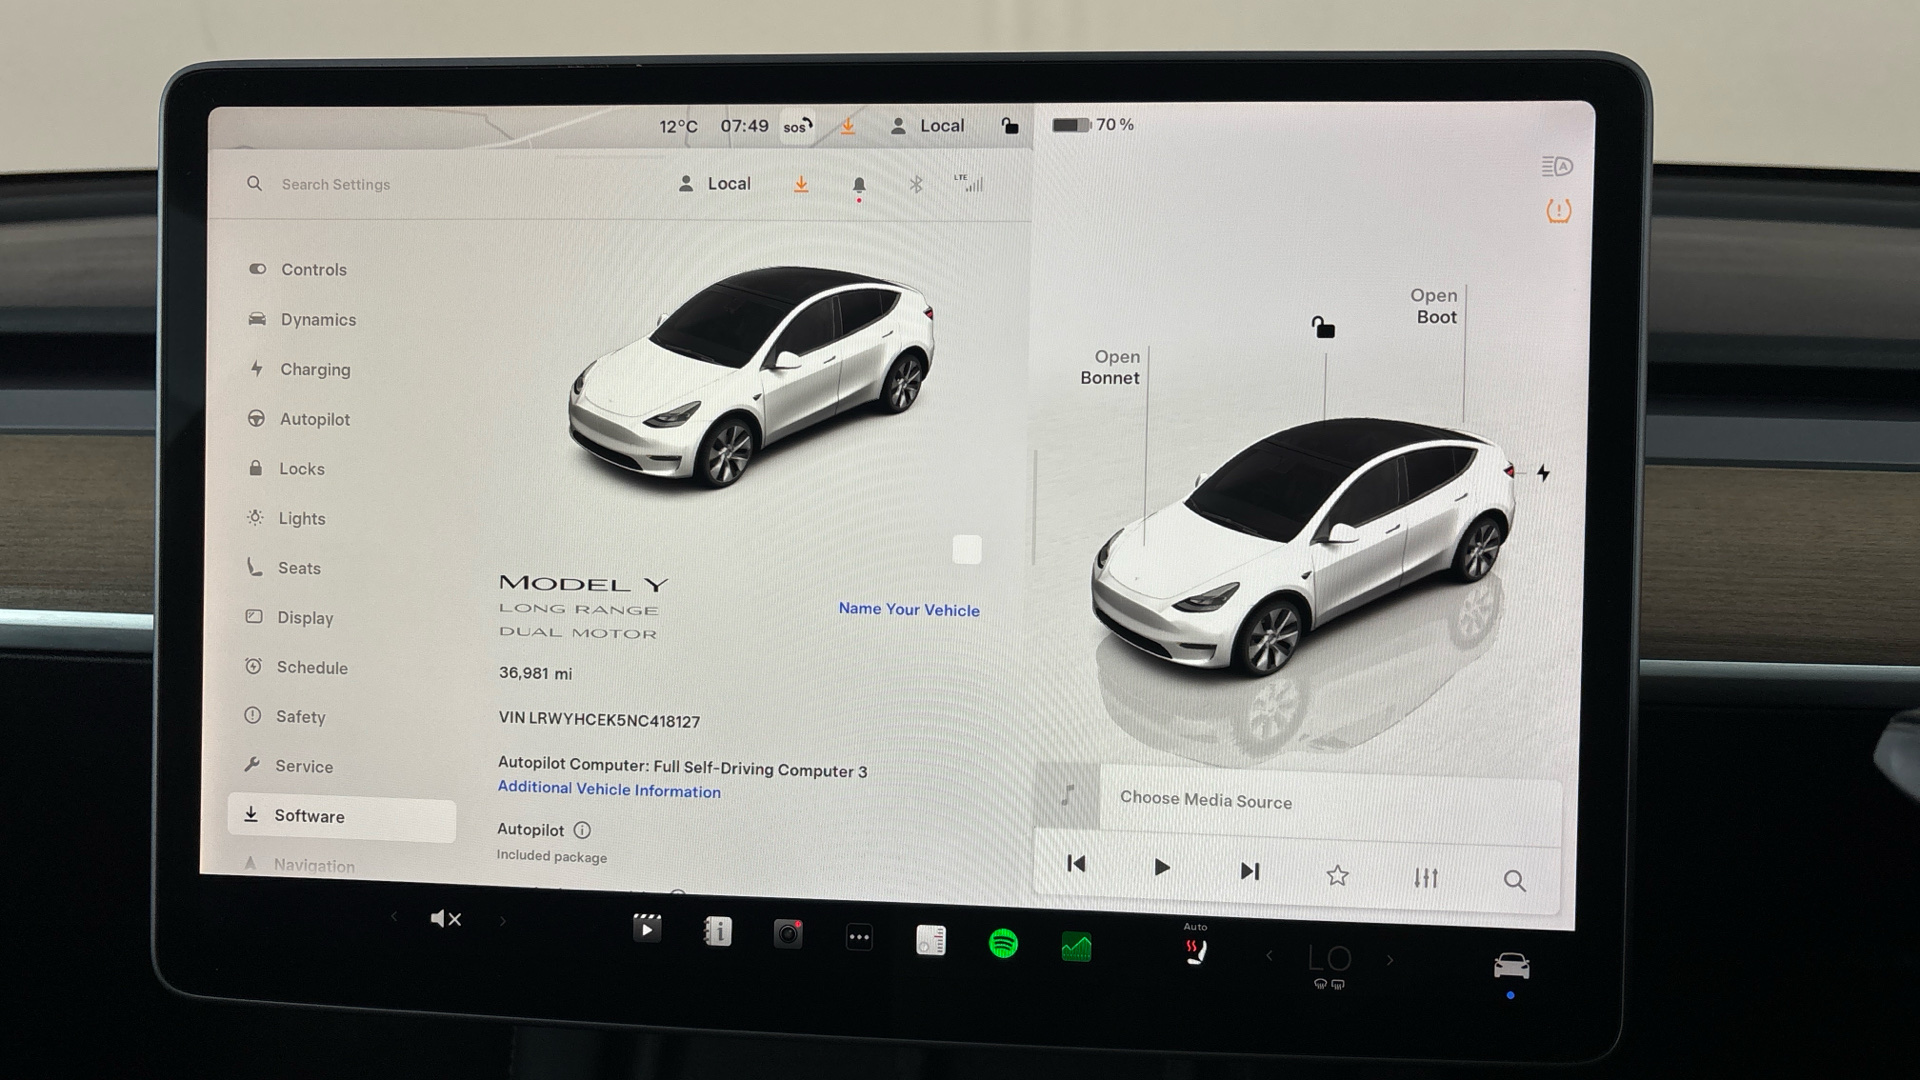
Task: Tap the notification bell icon
Action: [859, 185]
